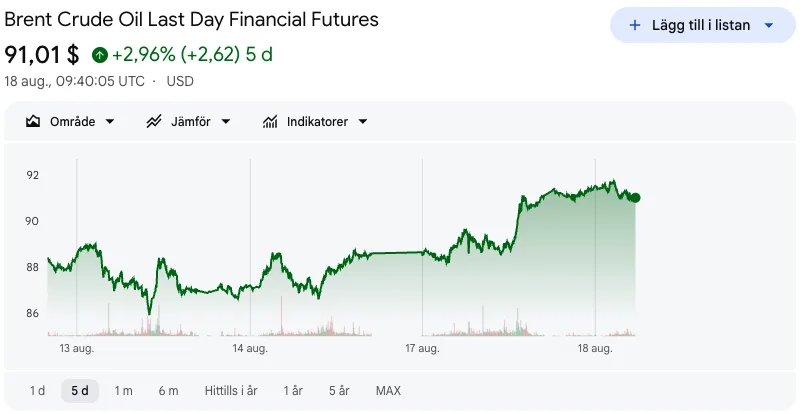Switch to 1 m time range
The height and width of the screenshot is (414, 808).
point(124,391)
